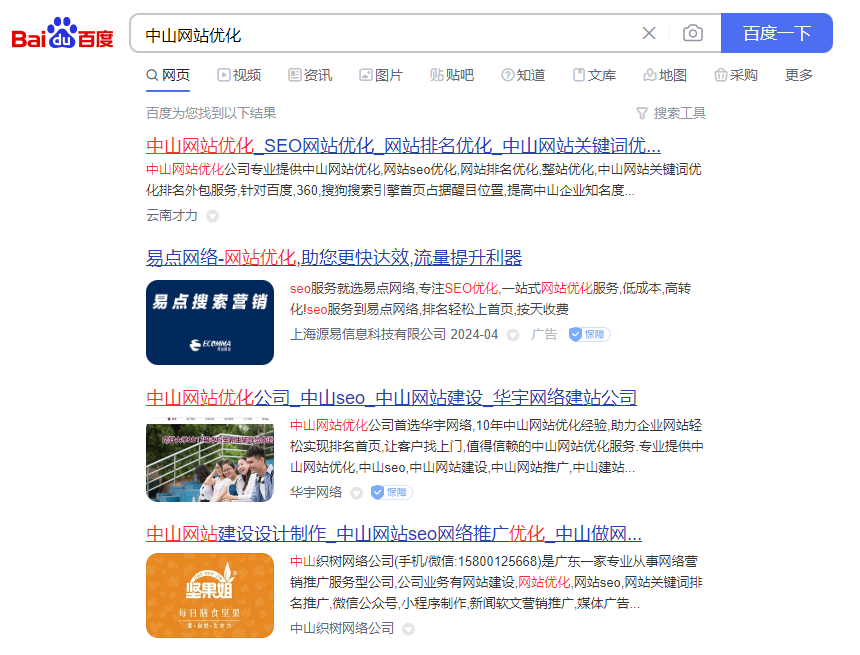Switch to the 资讯 tab
Image resolution: width=860 pixels, height=655 pixels.
pyautogui.click(x=310, y=75)
